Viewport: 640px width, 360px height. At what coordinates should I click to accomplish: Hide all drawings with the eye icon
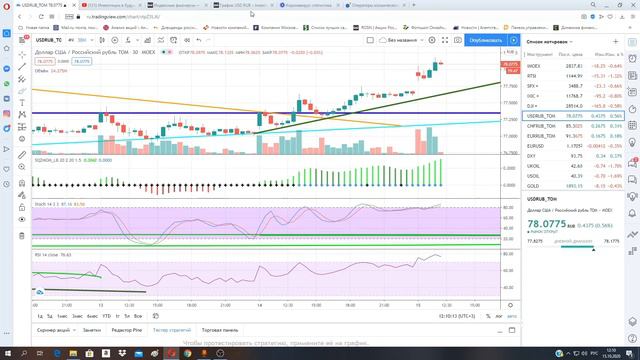coord(22,220)
